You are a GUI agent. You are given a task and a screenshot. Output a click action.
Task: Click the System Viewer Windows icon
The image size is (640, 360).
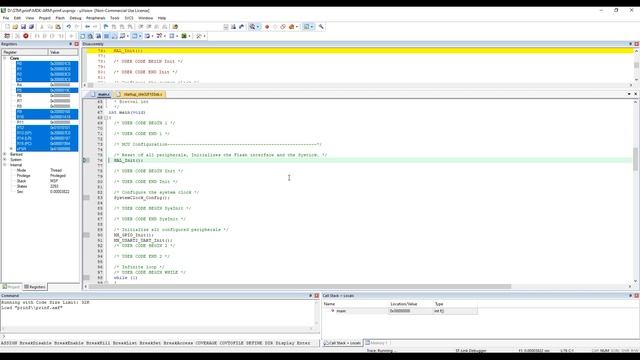[184, 36]
